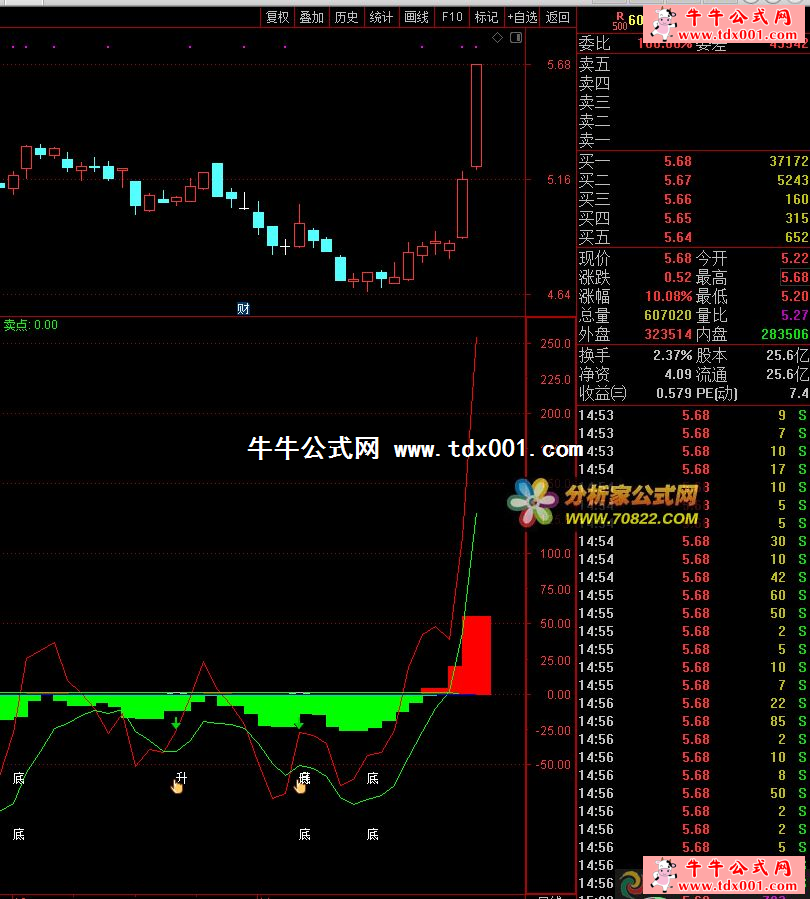The image size is (810, 899).
Task: Open the F10 company info page
Action: [452, 18]
